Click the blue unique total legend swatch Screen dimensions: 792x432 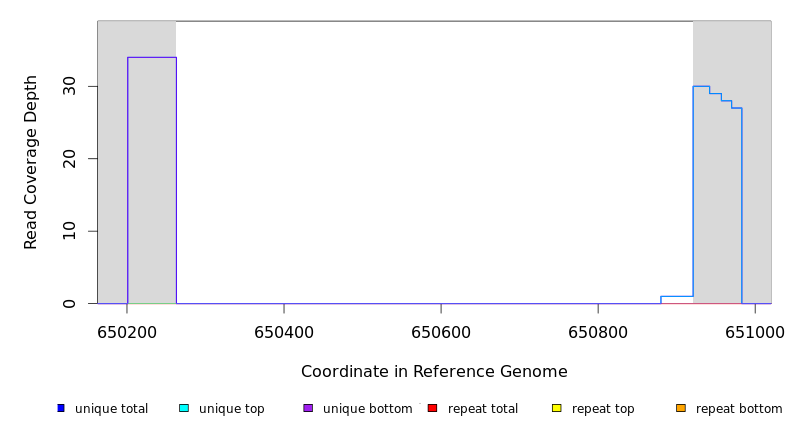click(x=61, y=408)
